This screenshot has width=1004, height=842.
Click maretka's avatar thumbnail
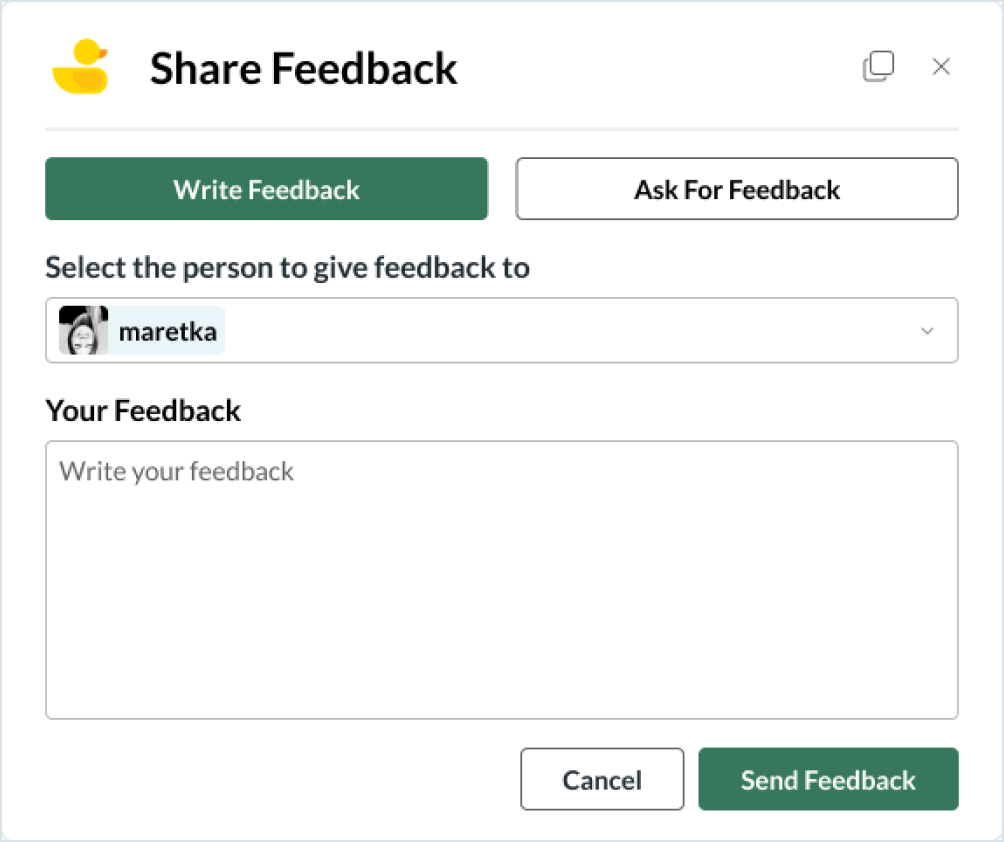pos(82,330)
